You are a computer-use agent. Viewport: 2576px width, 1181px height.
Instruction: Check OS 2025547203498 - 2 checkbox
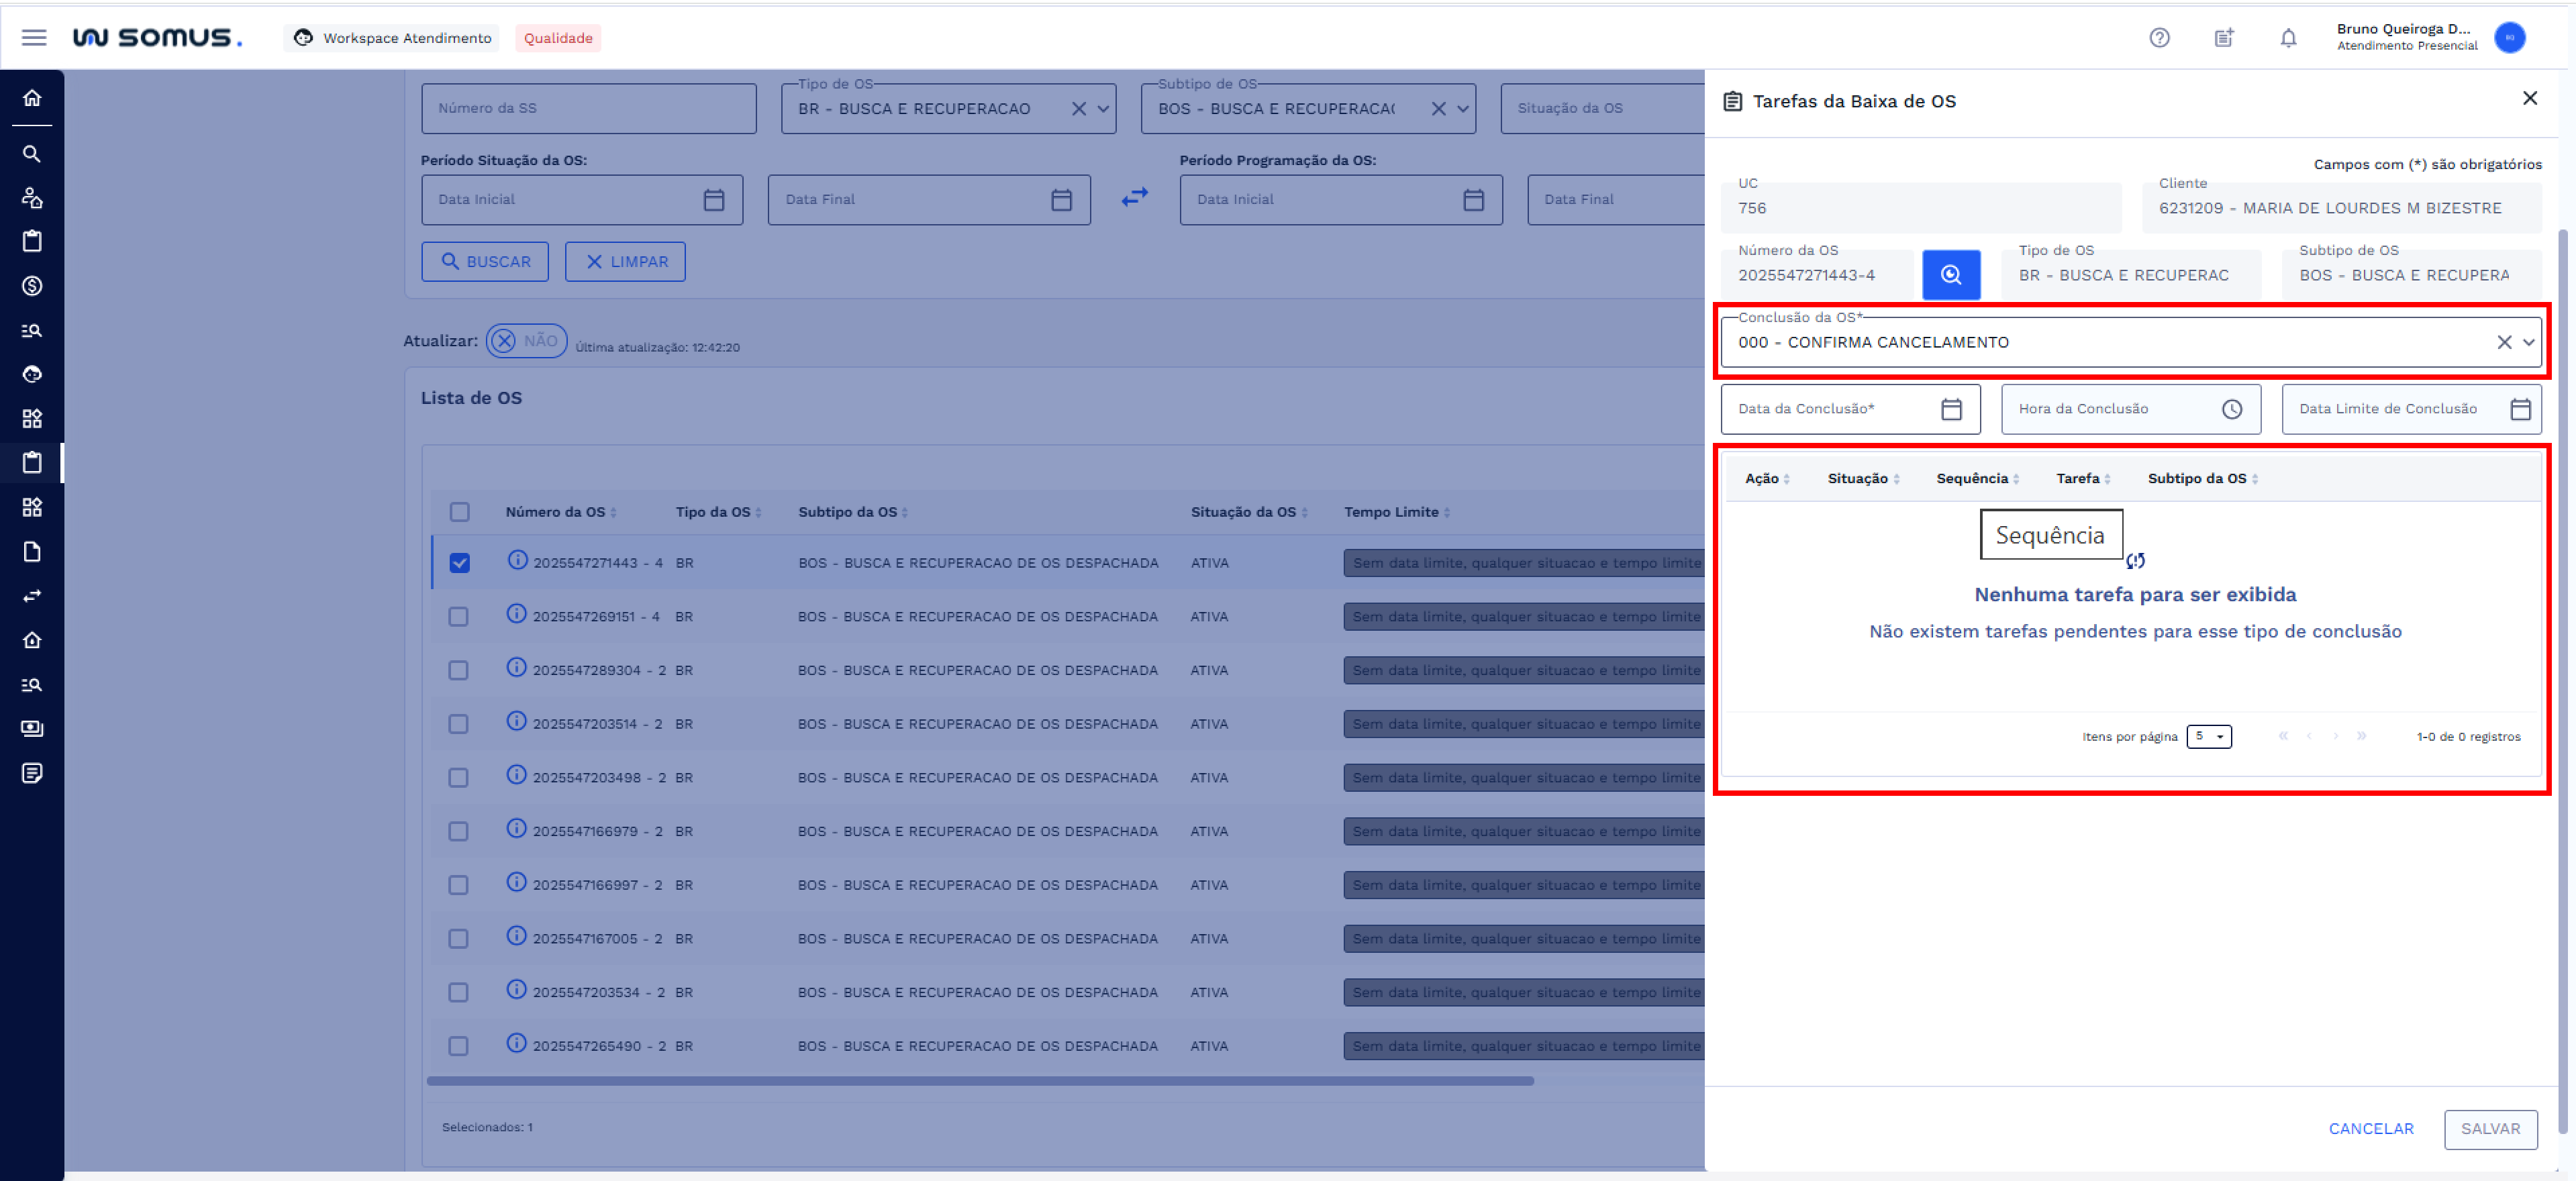pos(458,778)
